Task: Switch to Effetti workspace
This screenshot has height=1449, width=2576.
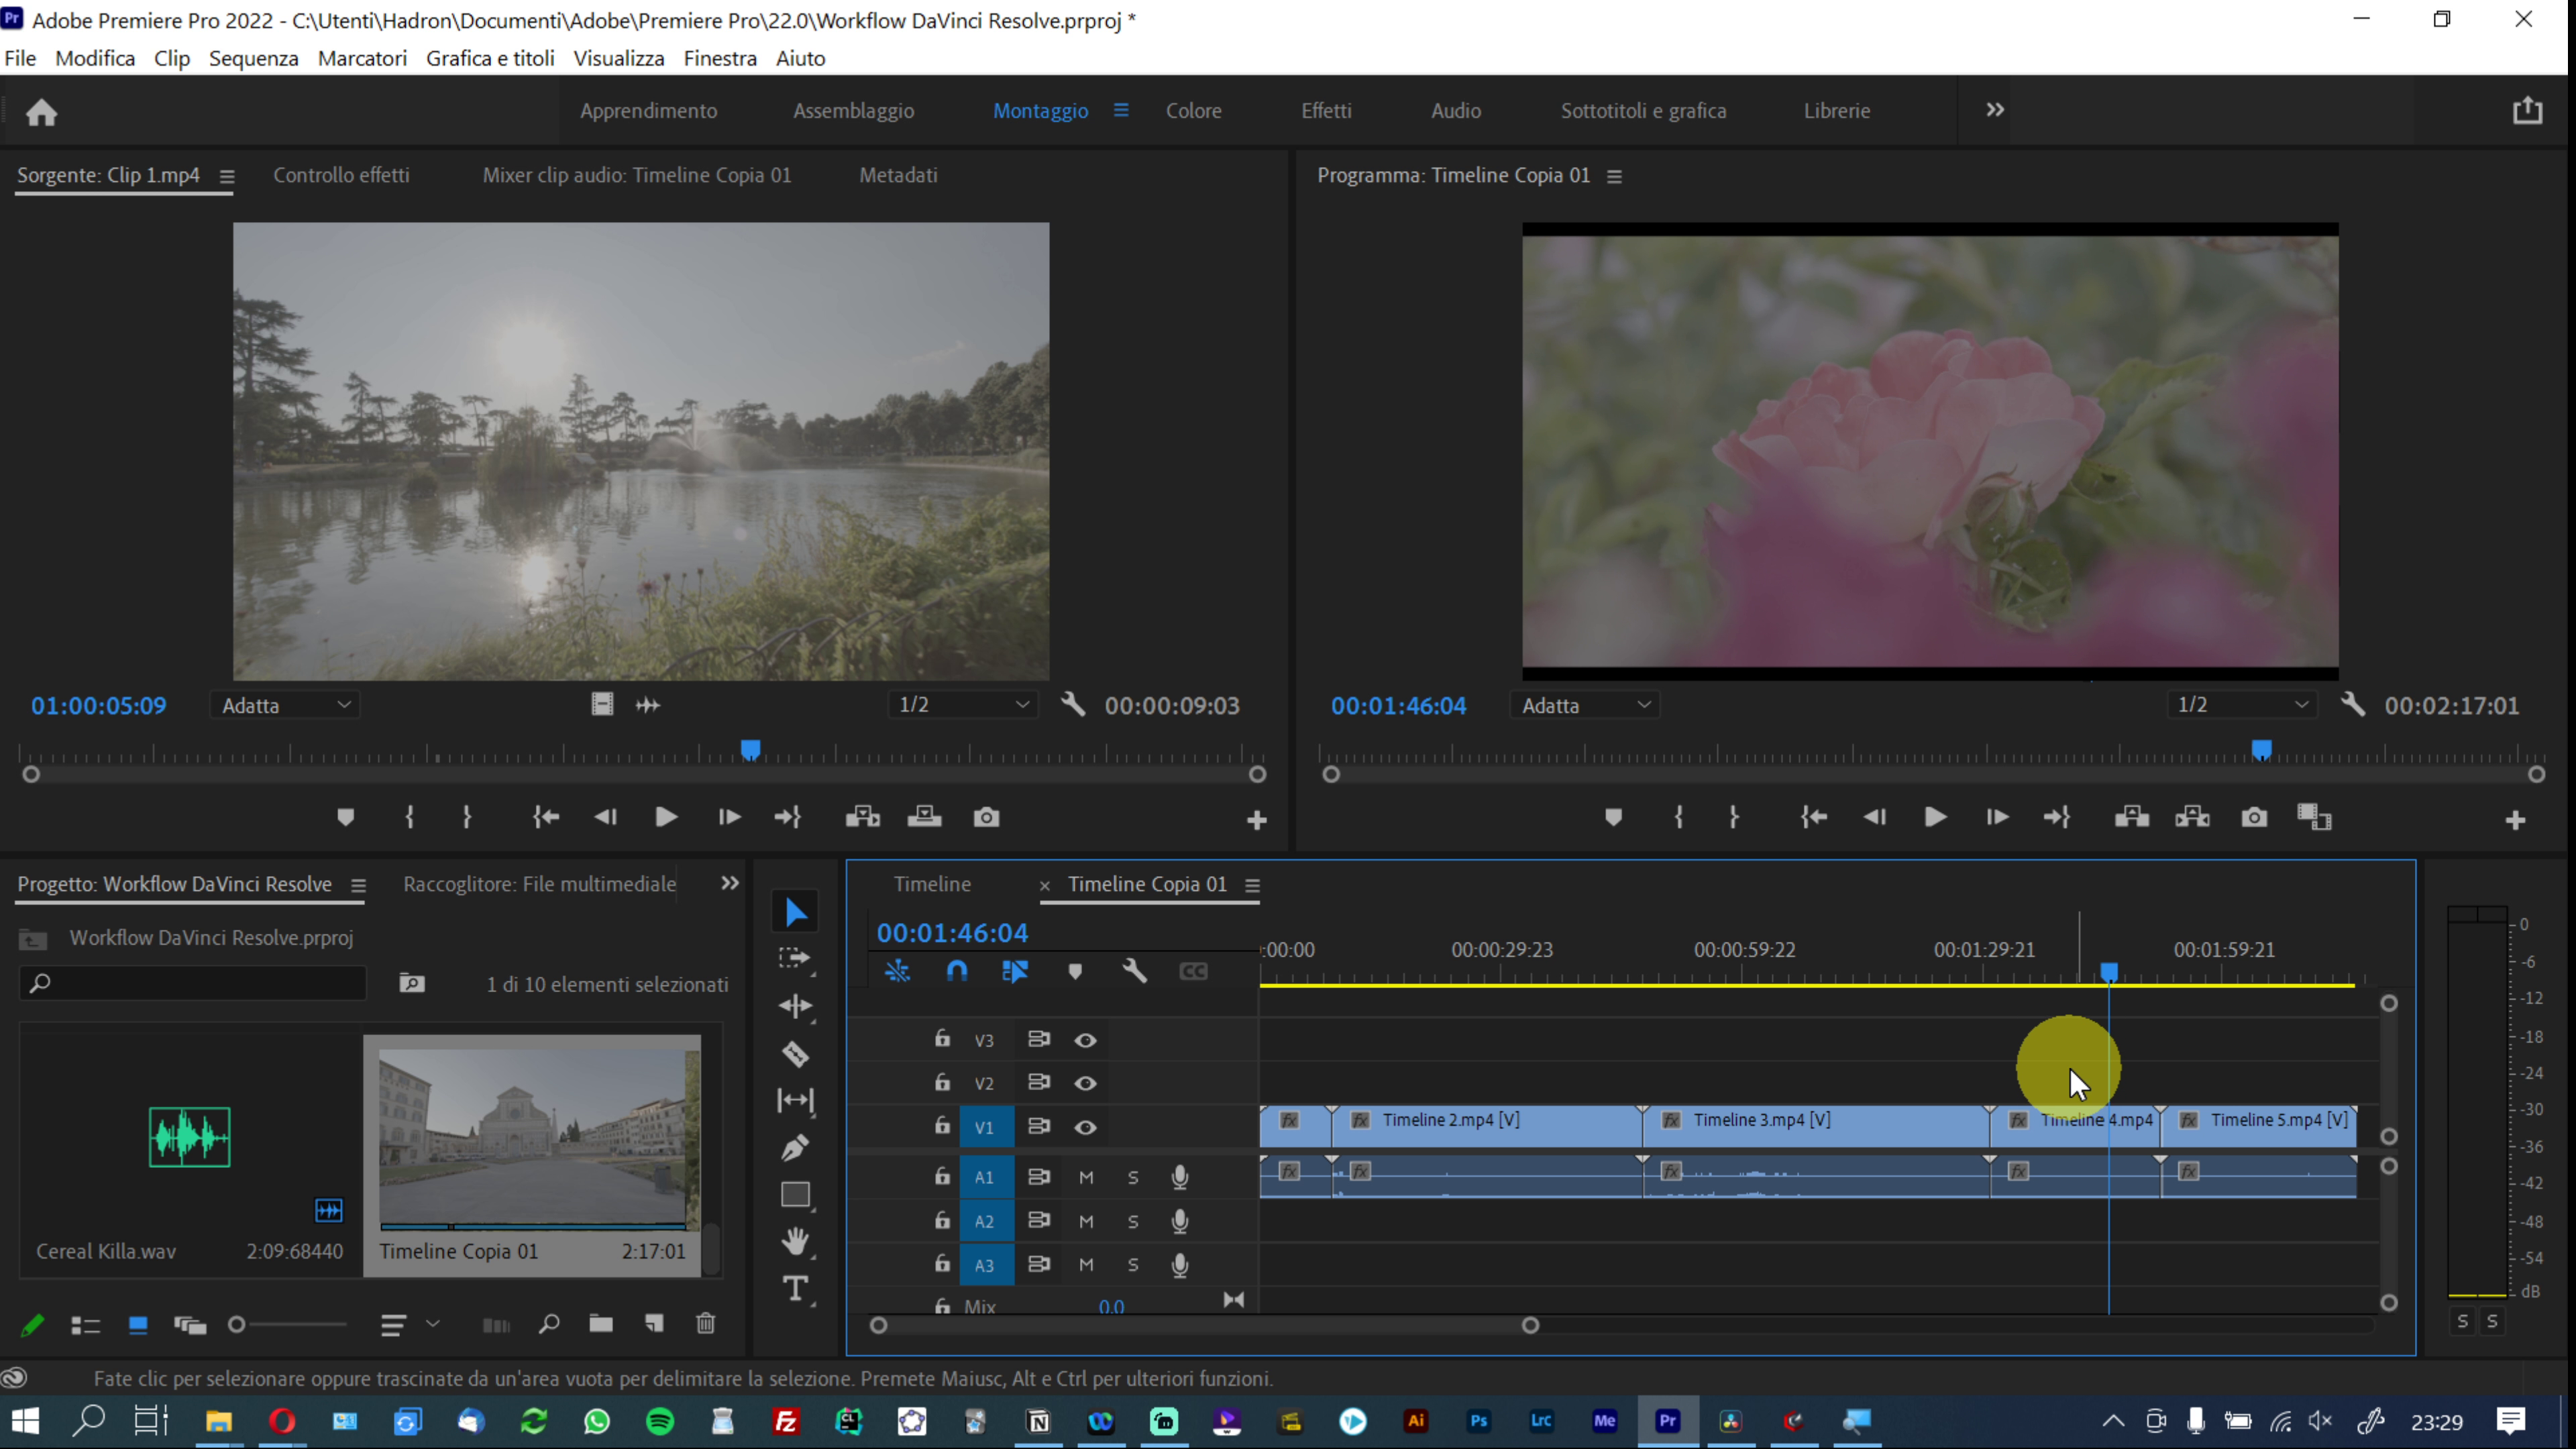Action: (1326, 111)
